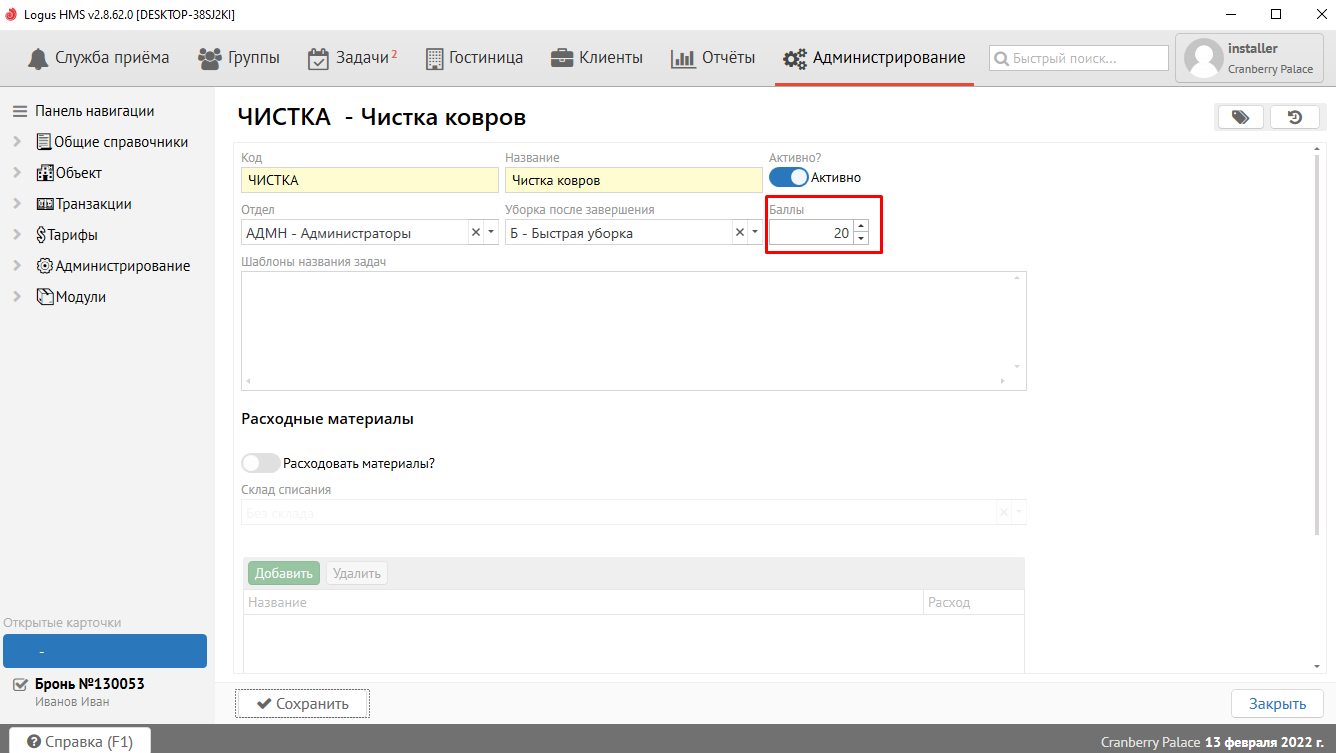Click the Отчёты chart icon
Viewport: 1336px width, 753px height.
click(x=683, y=58)
